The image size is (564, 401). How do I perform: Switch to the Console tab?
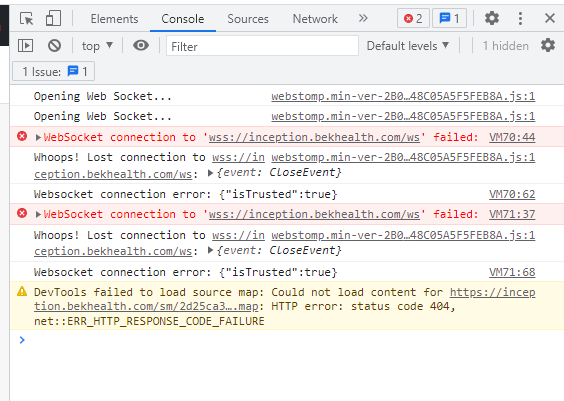[x=183, y=19]
